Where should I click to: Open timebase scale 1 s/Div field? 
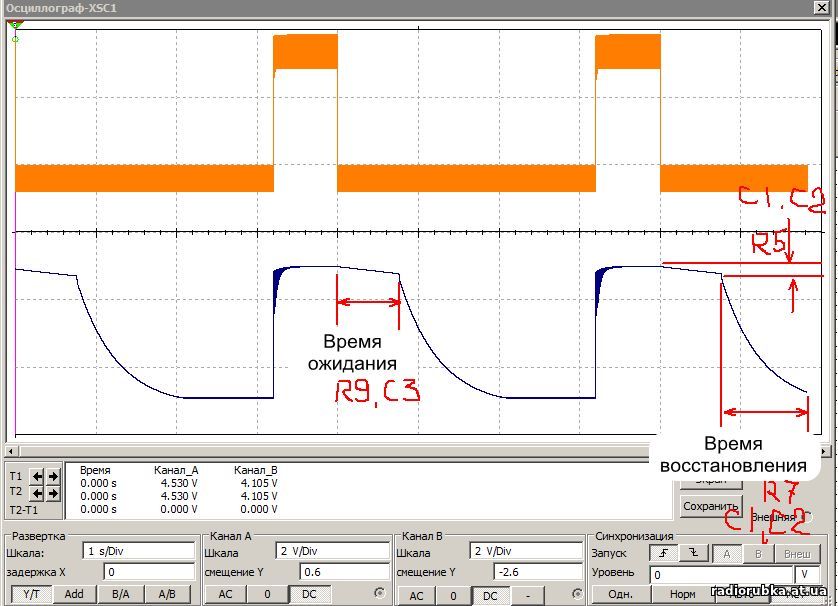[x=140, y=551]
